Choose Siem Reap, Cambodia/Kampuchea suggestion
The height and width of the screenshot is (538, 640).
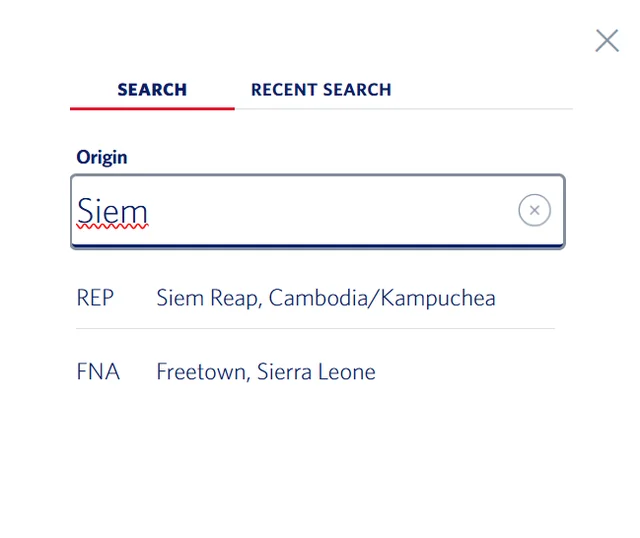coord(325,298)
